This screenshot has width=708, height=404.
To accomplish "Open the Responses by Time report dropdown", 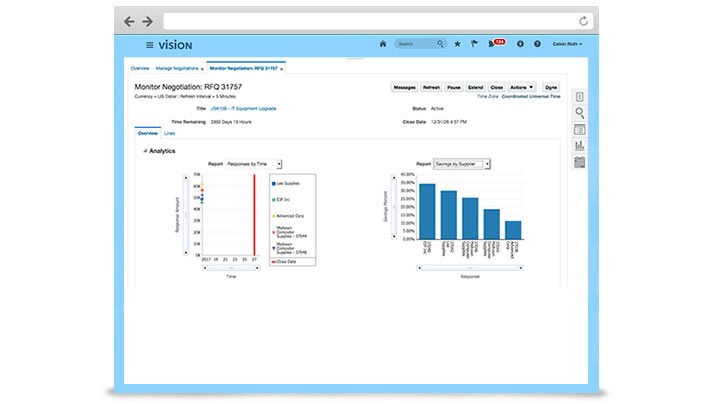I will [x=254, y=164].
